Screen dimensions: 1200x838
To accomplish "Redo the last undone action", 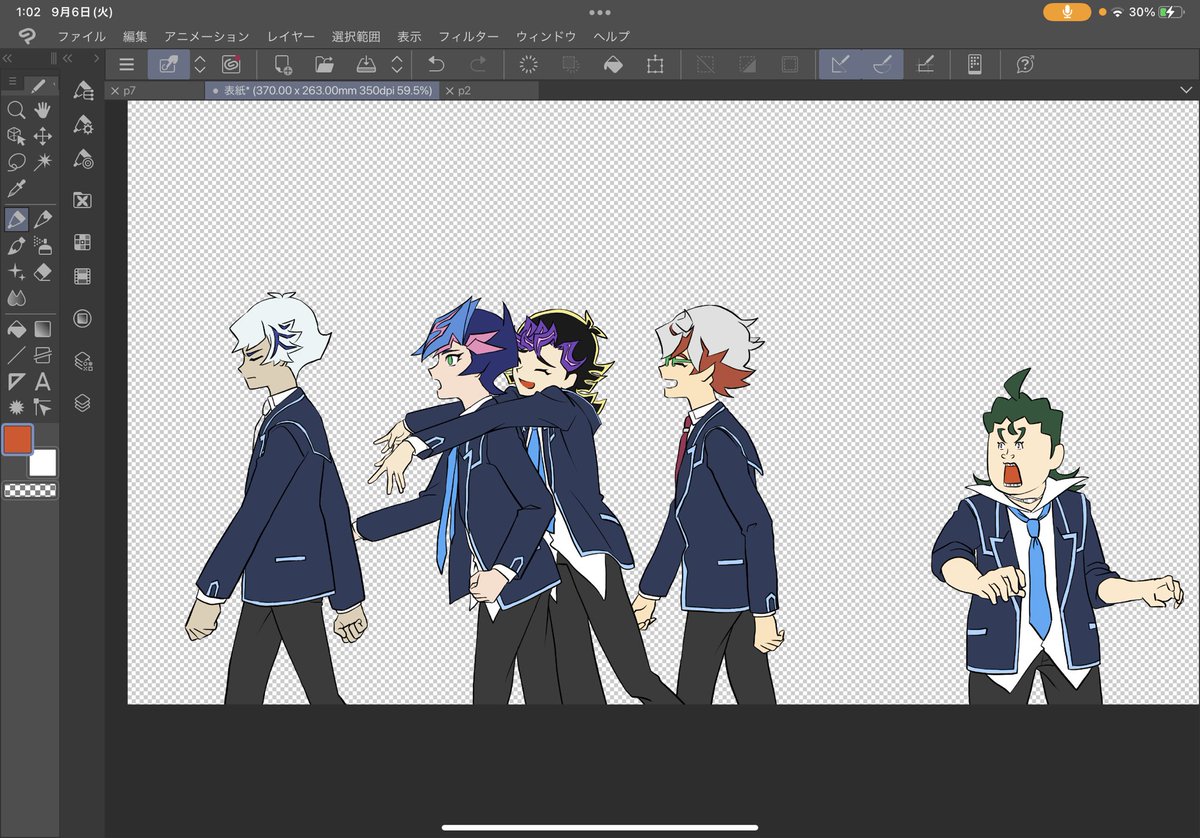I will [478, 65].
